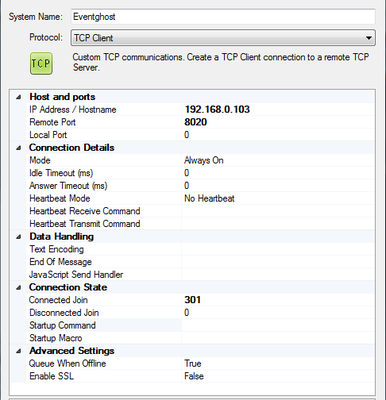386x400 pixels.
Task: Select the Connected Join property label
Action: [58, 300]
